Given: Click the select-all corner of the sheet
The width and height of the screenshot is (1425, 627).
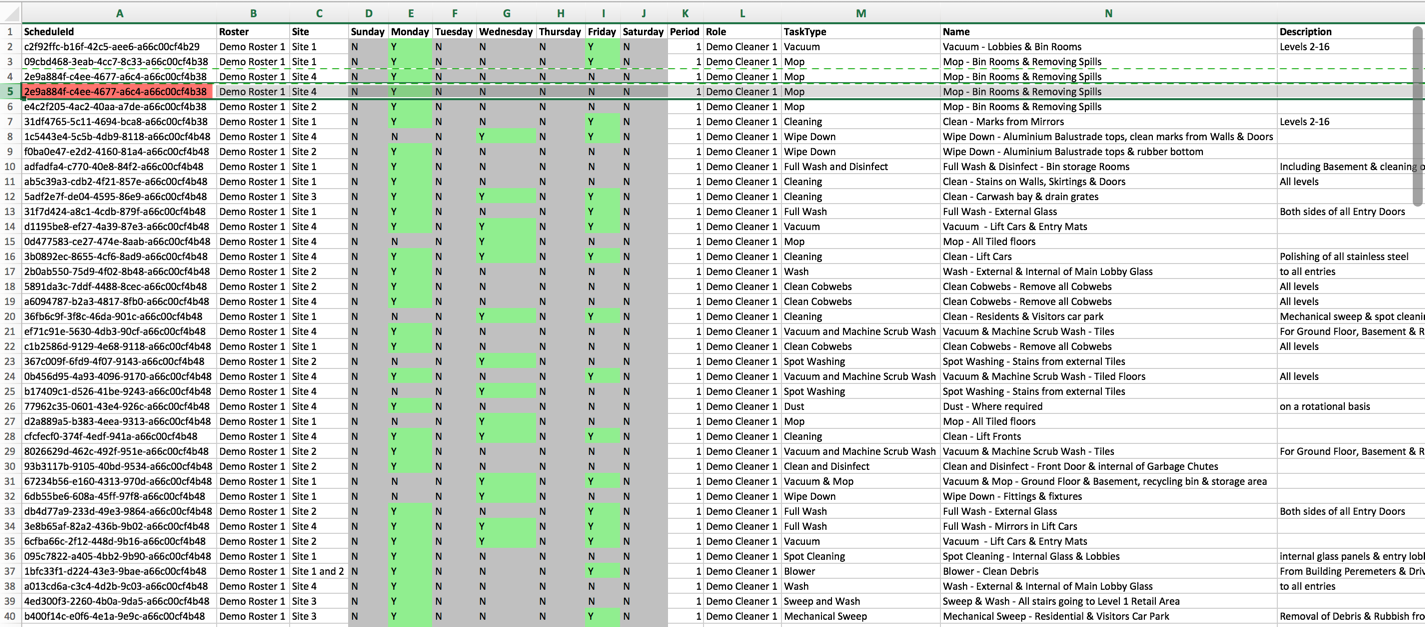Looking at the screenshot, I should click(x=10, y=13).
